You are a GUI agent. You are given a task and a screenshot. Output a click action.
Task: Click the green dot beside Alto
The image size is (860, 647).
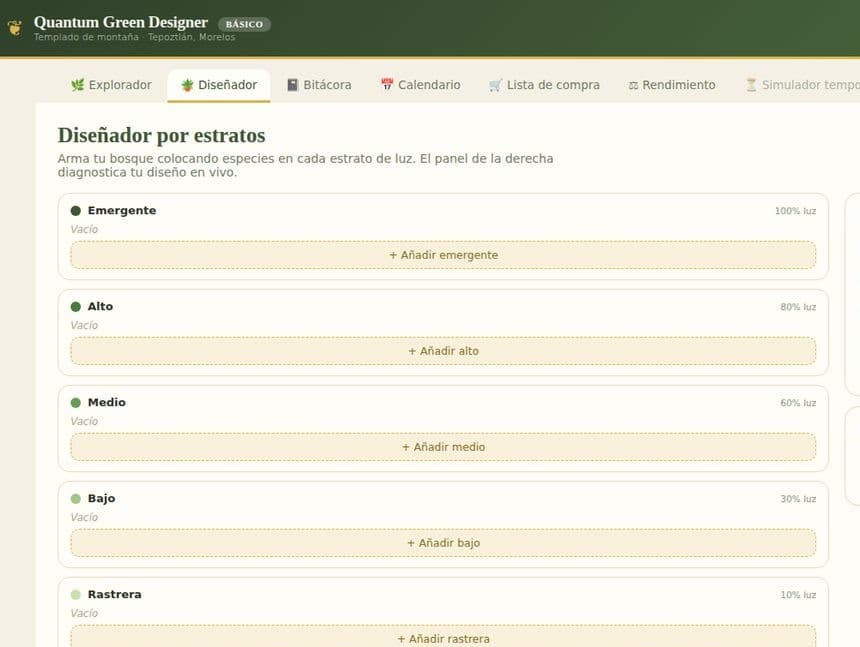(x=76, y=307)
